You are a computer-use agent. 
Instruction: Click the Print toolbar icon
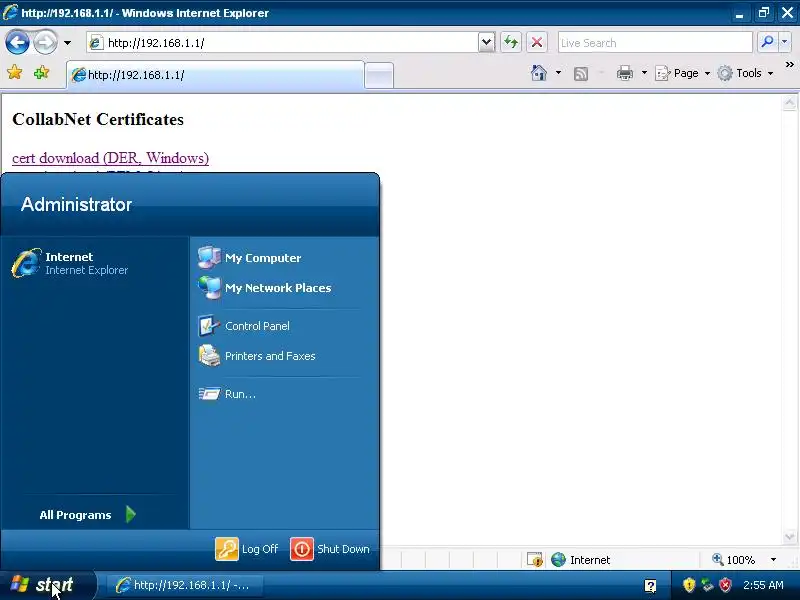click(x=624, y=73)
